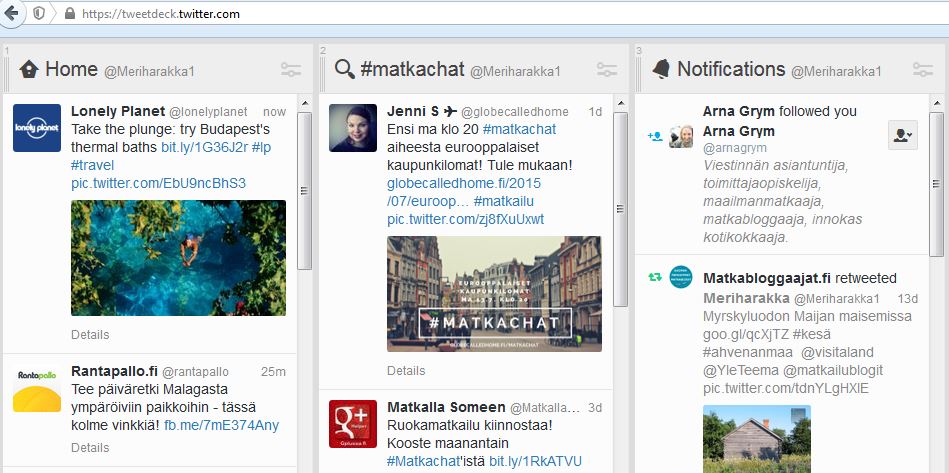Open the #MATKACHAT city street image
The image size is (949, 473).
coord(494,293)
